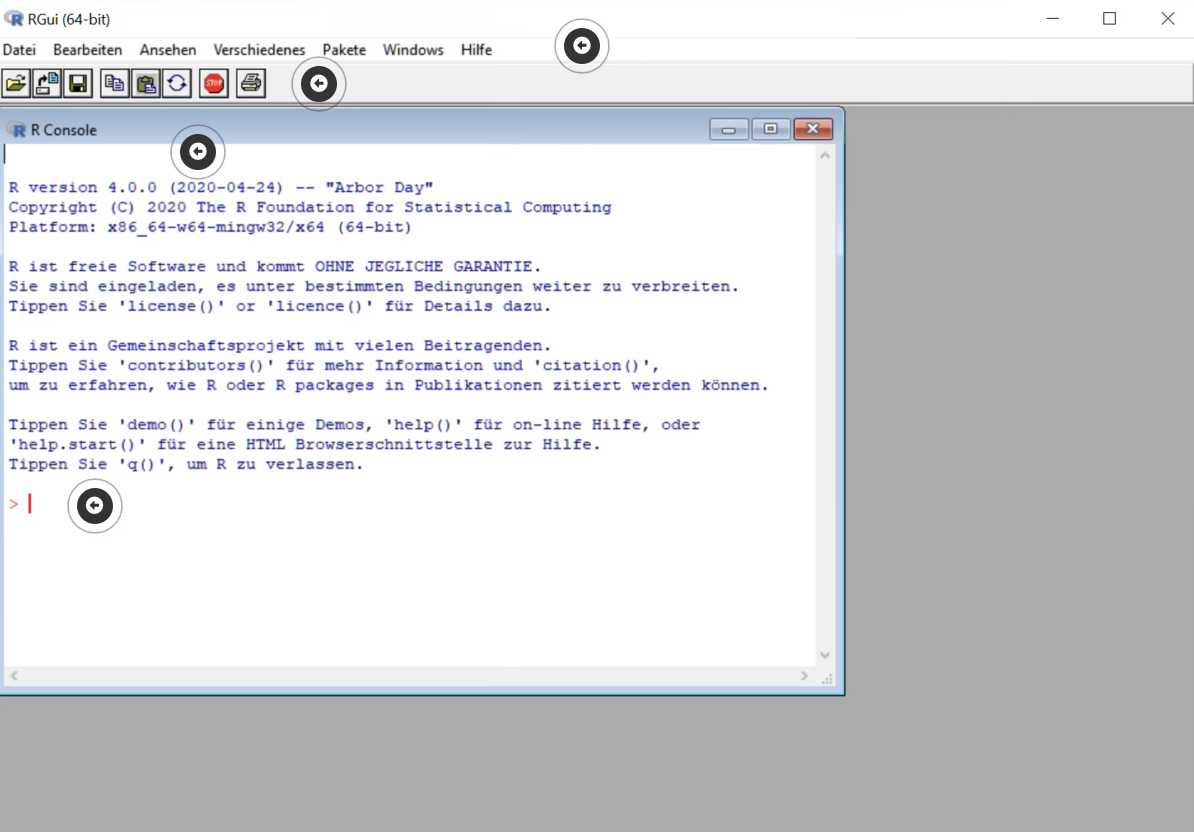Screen dimensions: 1194x832
Task: Open the Verschiedenes menu
Action: coord(259,49)
